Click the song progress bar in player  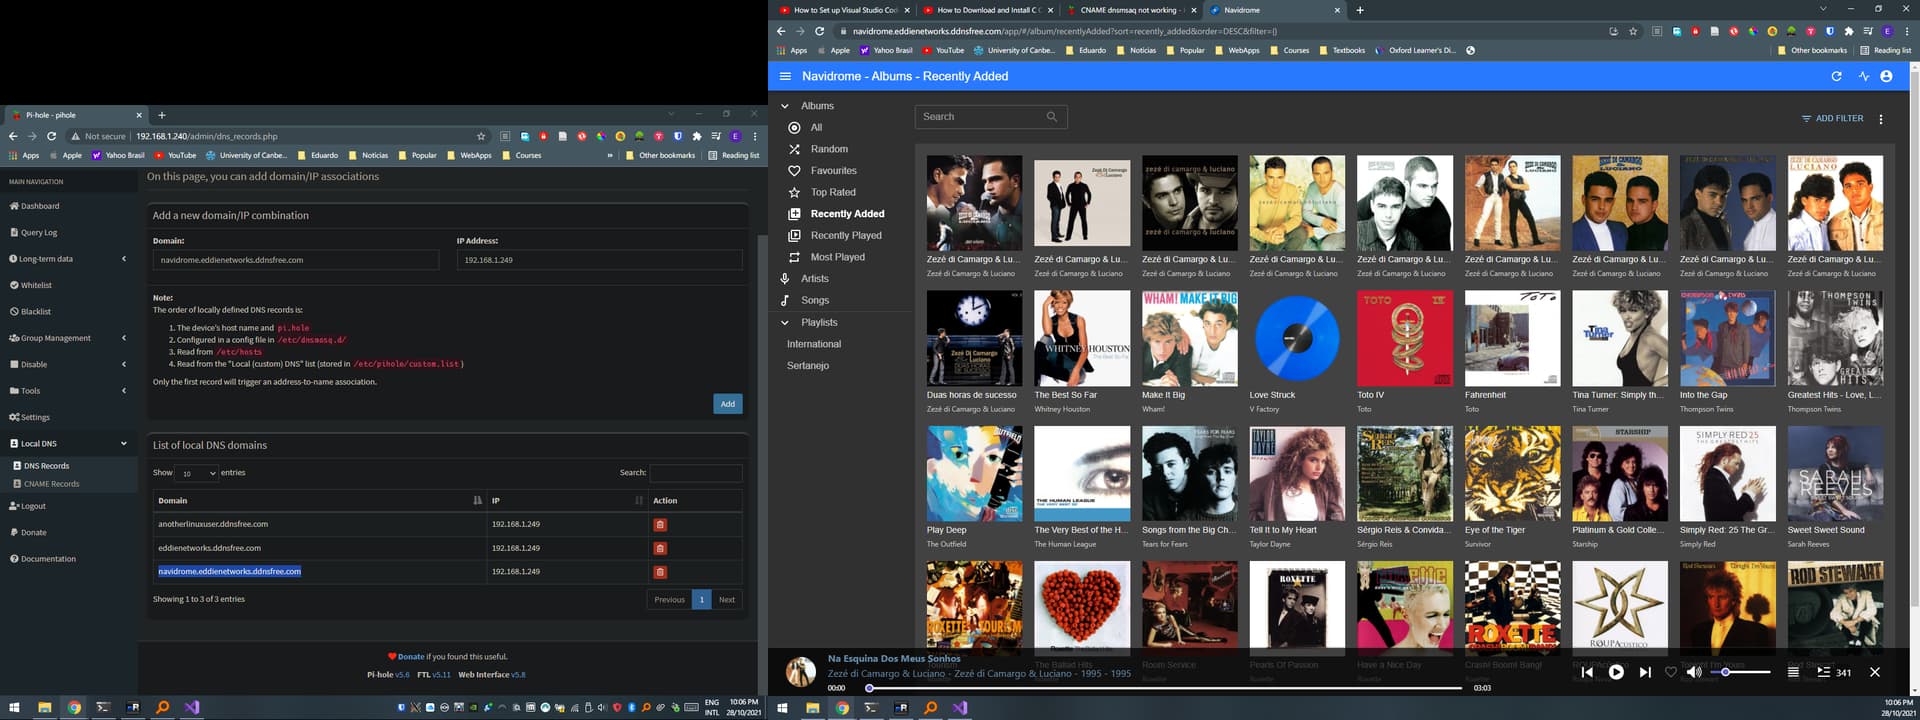point(1166,688)
